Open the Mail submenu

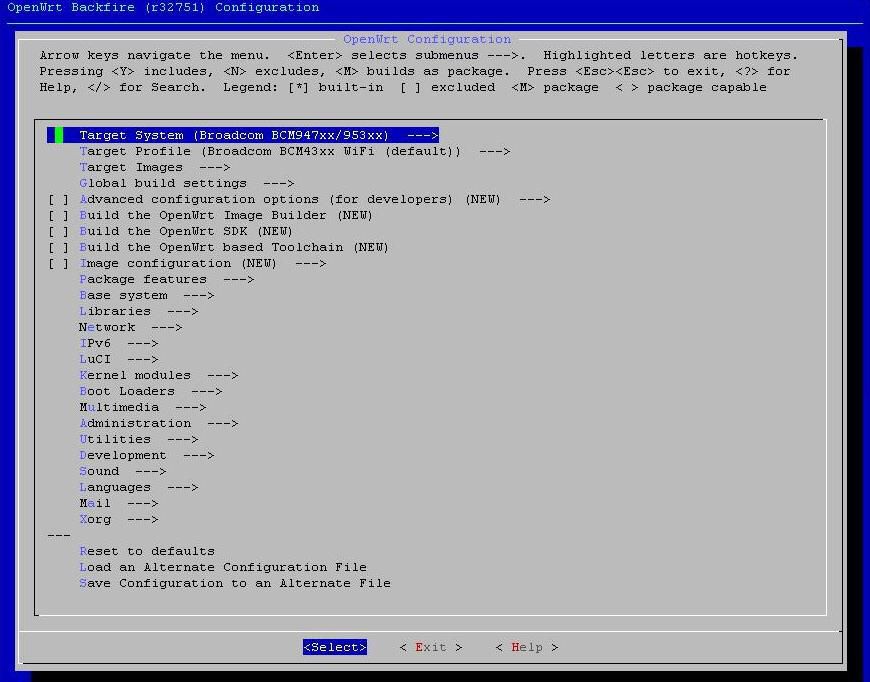point(118,503)
